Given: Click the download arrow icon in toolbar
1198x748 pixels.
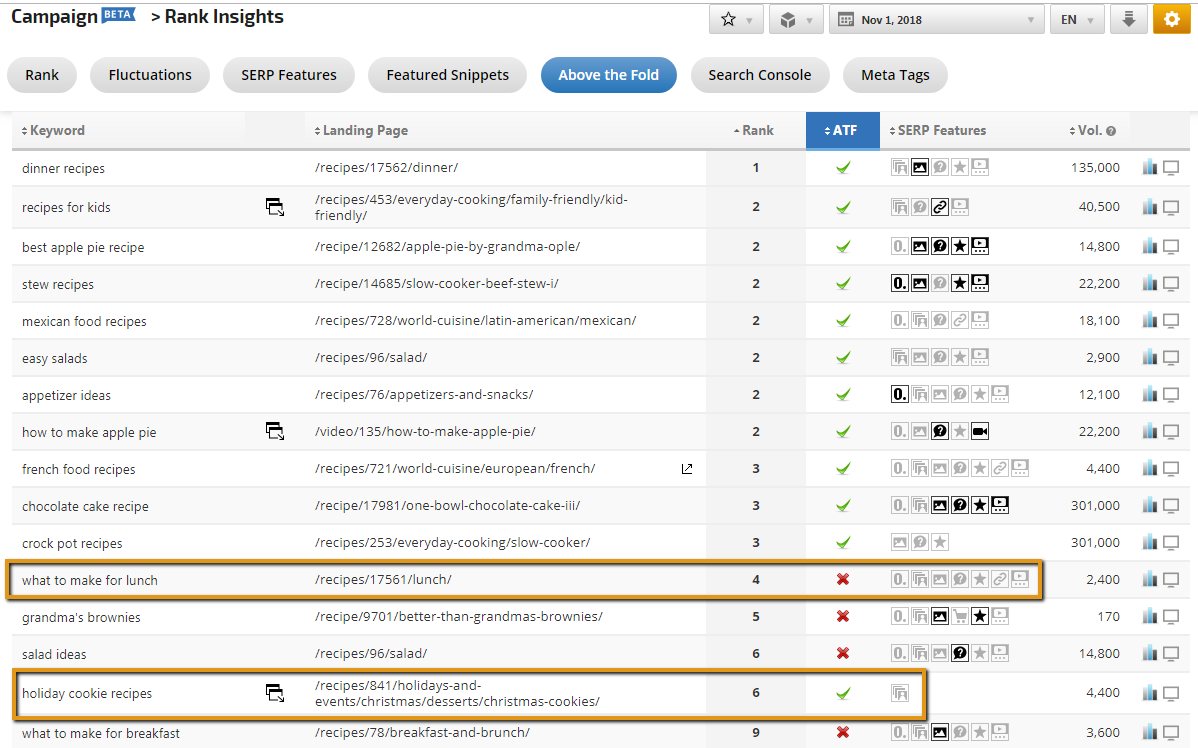Looking at the screenshot, I should 1128,19.
